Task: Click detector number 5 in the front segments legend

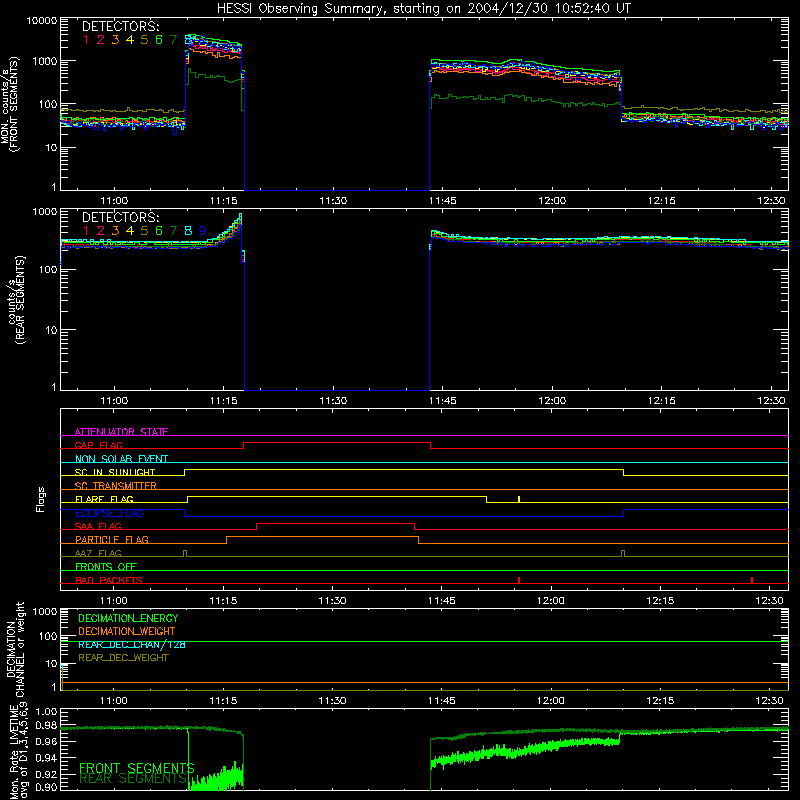Action: click(x=144, y=40)
